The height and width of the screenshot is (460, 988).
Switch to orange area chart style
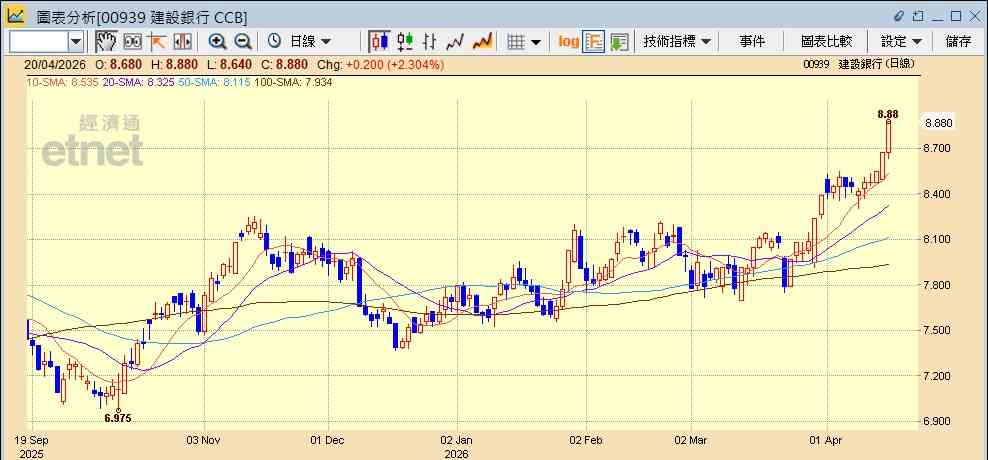point(482,42)
